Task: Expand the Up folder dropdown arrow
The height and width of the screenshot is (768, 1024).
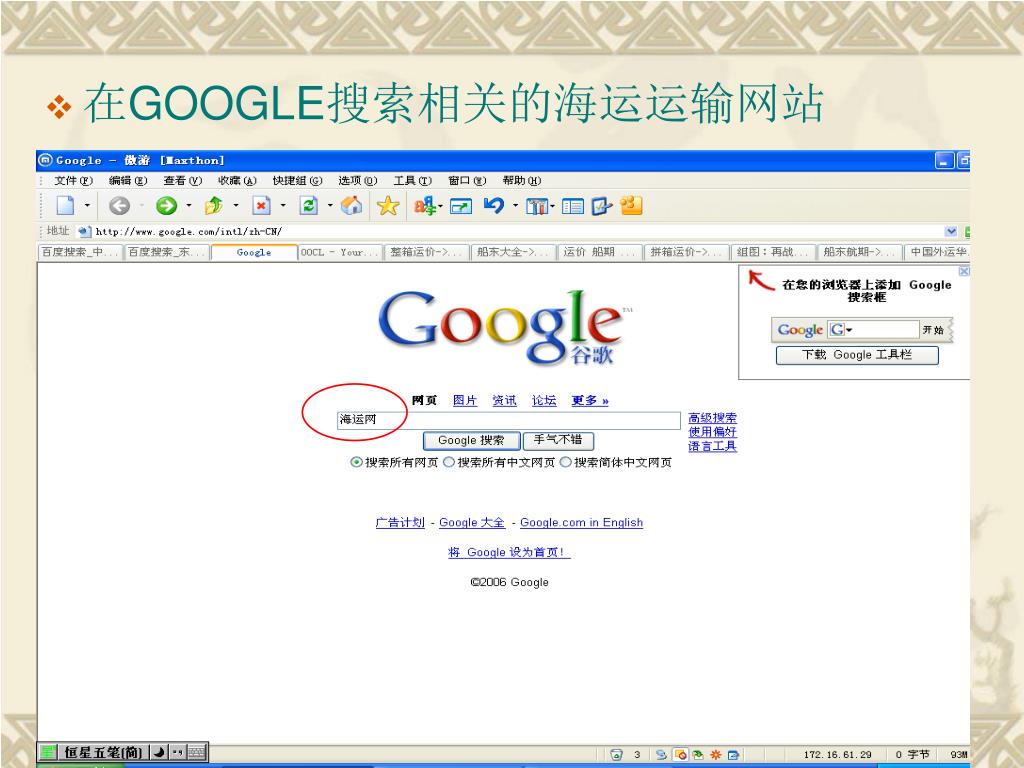Action: click(236, 206)
